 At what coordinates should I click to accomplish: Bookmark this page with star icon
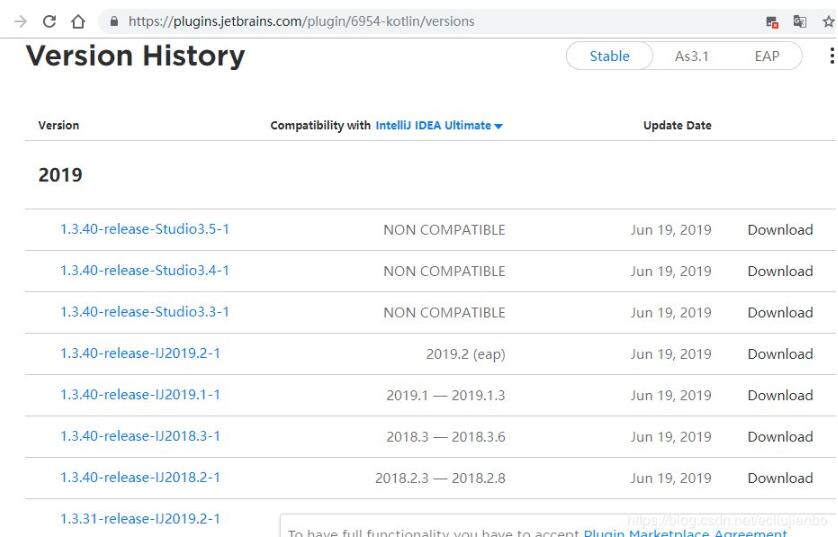coord(828,21)
